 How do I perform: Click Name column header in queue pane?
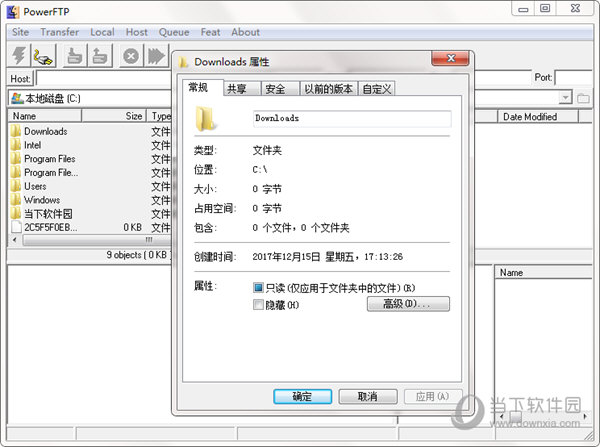(543, 272)
